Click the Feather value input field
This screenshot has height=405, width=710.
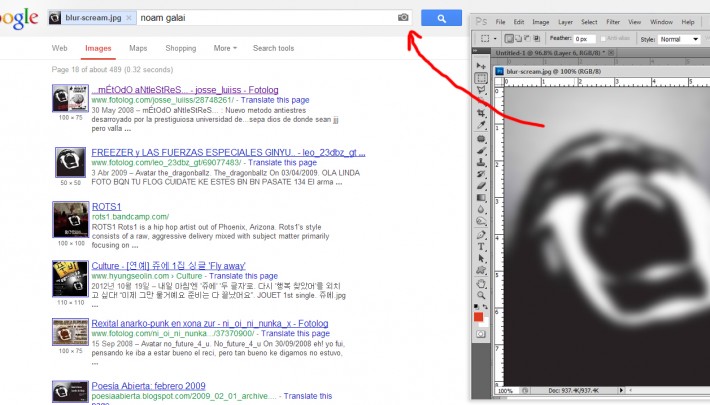[585, 39]
